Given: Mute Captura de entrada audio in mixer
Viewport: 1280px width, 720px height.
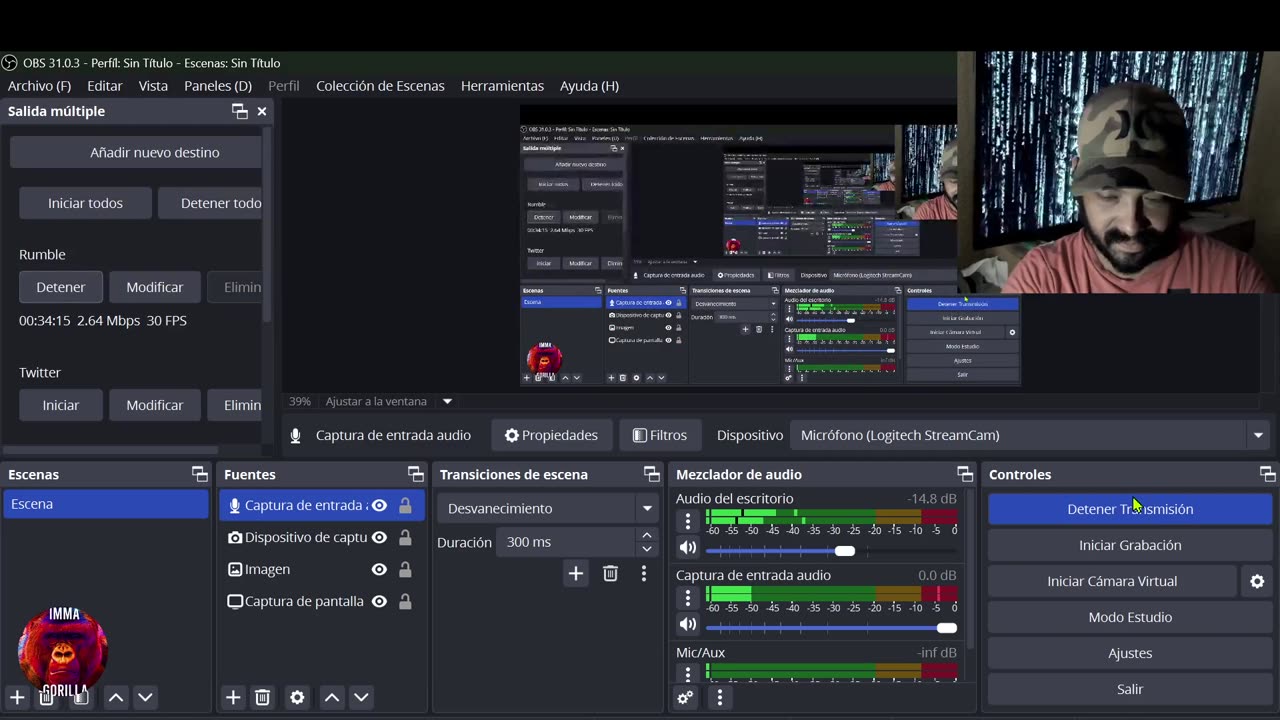Looking at the screenshot, I should coord(687,624).
